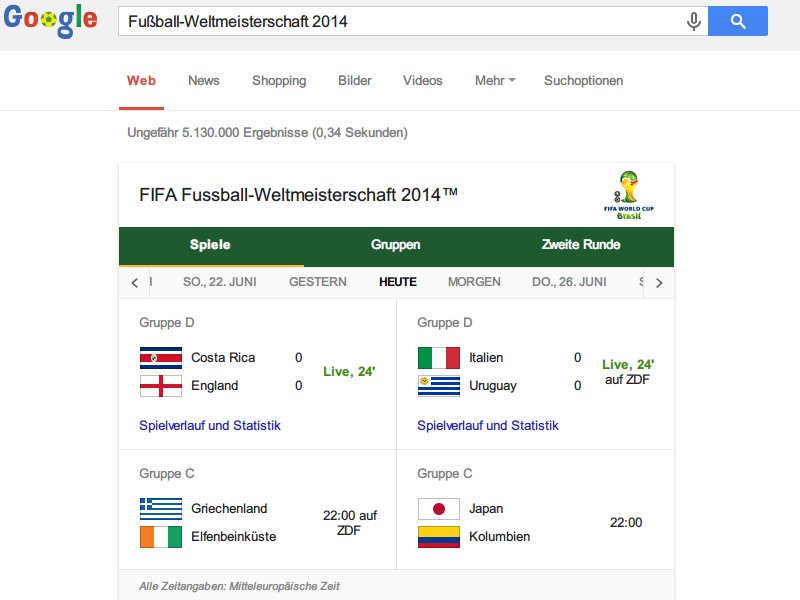Open Spielverlauf und Statistik for Italien–Uruguay

pyautogui.click(x=488, y=426)
